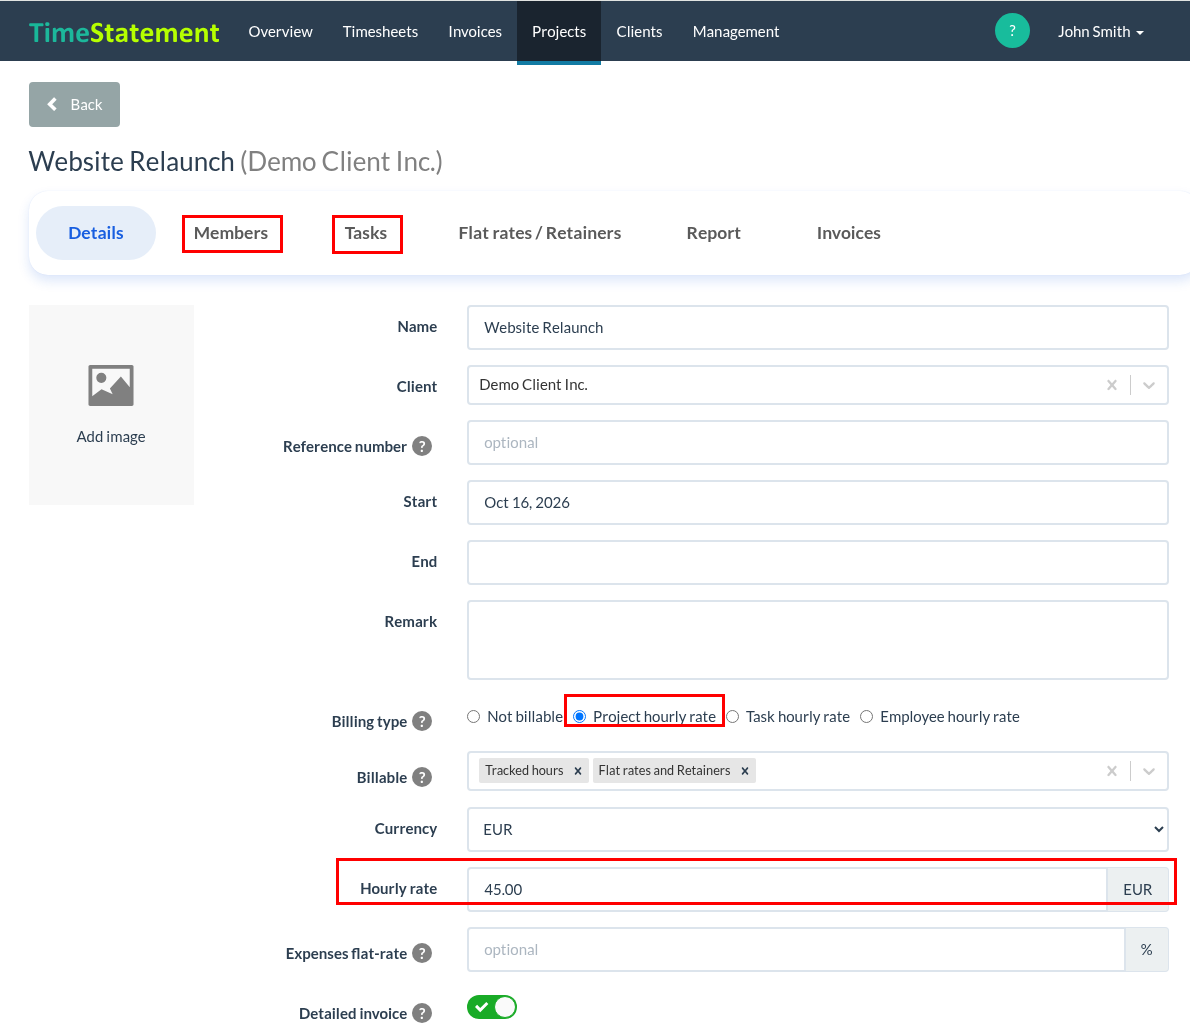The image size is (1190, 1024).
Task: Open Billing type help icon
Action: (x=422, y=721)
